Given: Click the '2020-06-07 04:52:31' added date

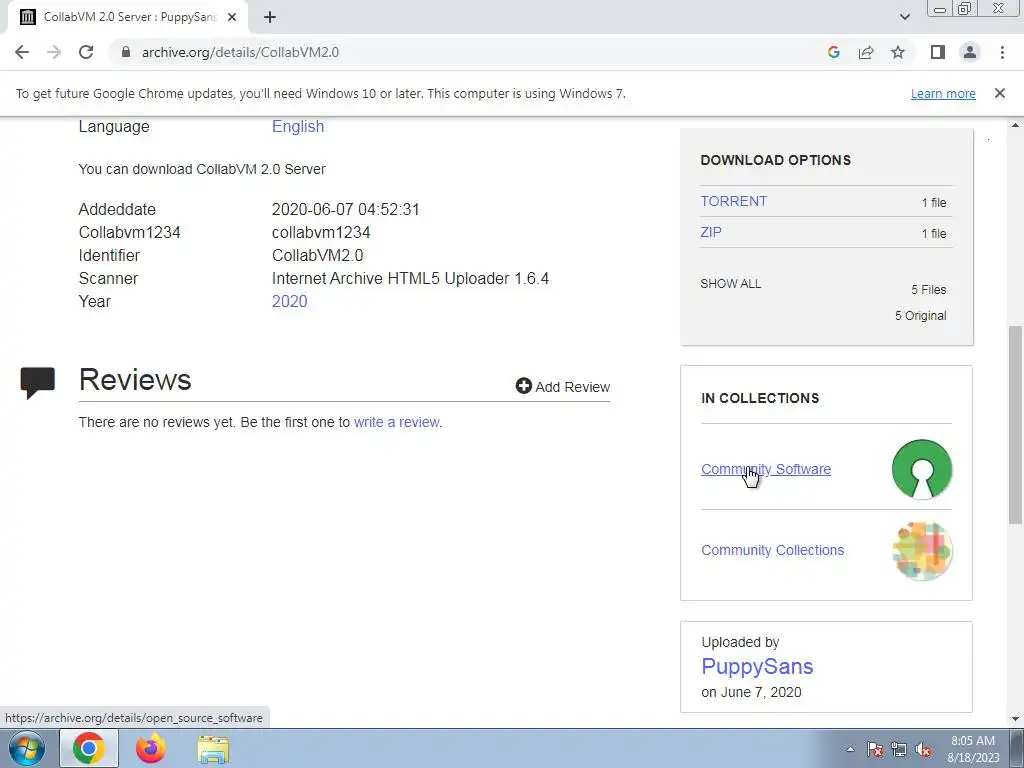Looking at the screenshot, I should point(345,210).
